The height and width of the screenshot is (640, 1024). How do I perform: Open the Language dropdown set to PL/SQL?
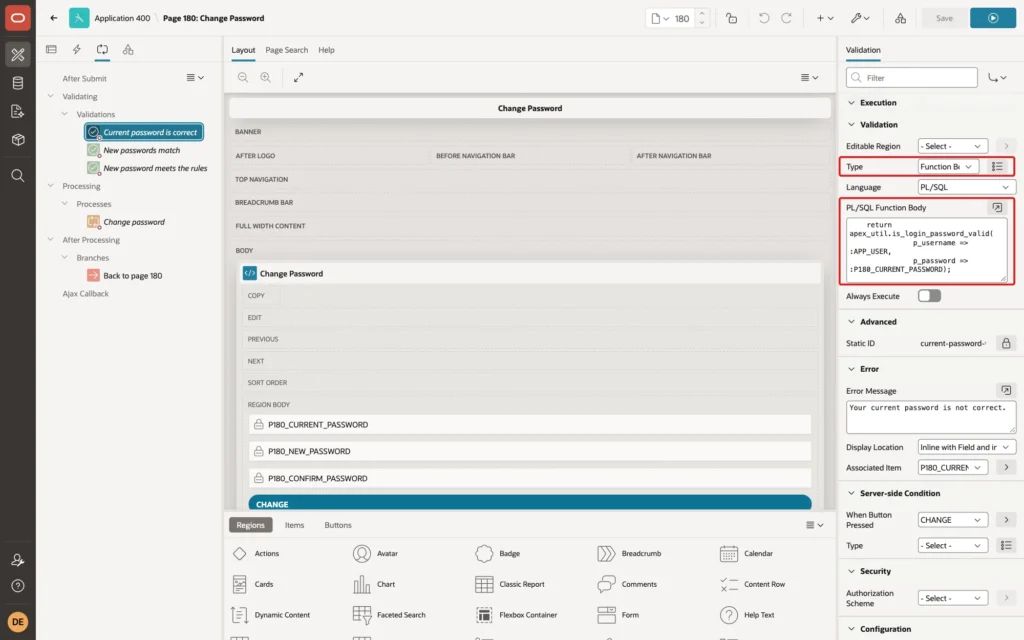966,187
